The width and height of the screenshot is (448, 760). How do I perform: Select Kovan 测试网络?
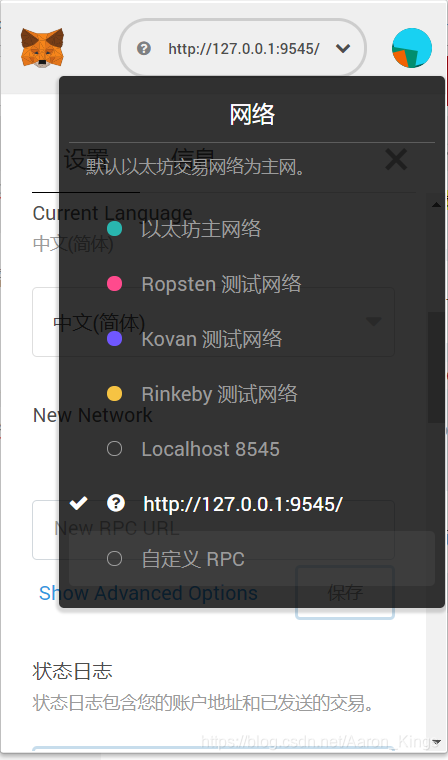click(252, 339)
